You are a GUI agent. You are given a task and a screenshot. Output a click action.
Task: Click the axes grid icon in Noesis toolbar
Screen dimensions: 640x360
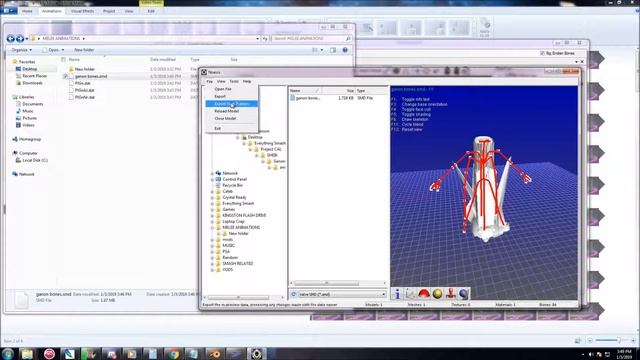pyautogui.click(x=411, y=294)
